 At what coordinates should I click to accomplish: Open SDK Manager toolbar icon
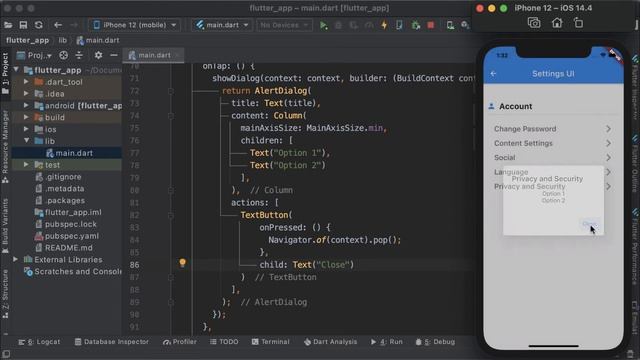(x=465, y=25)
